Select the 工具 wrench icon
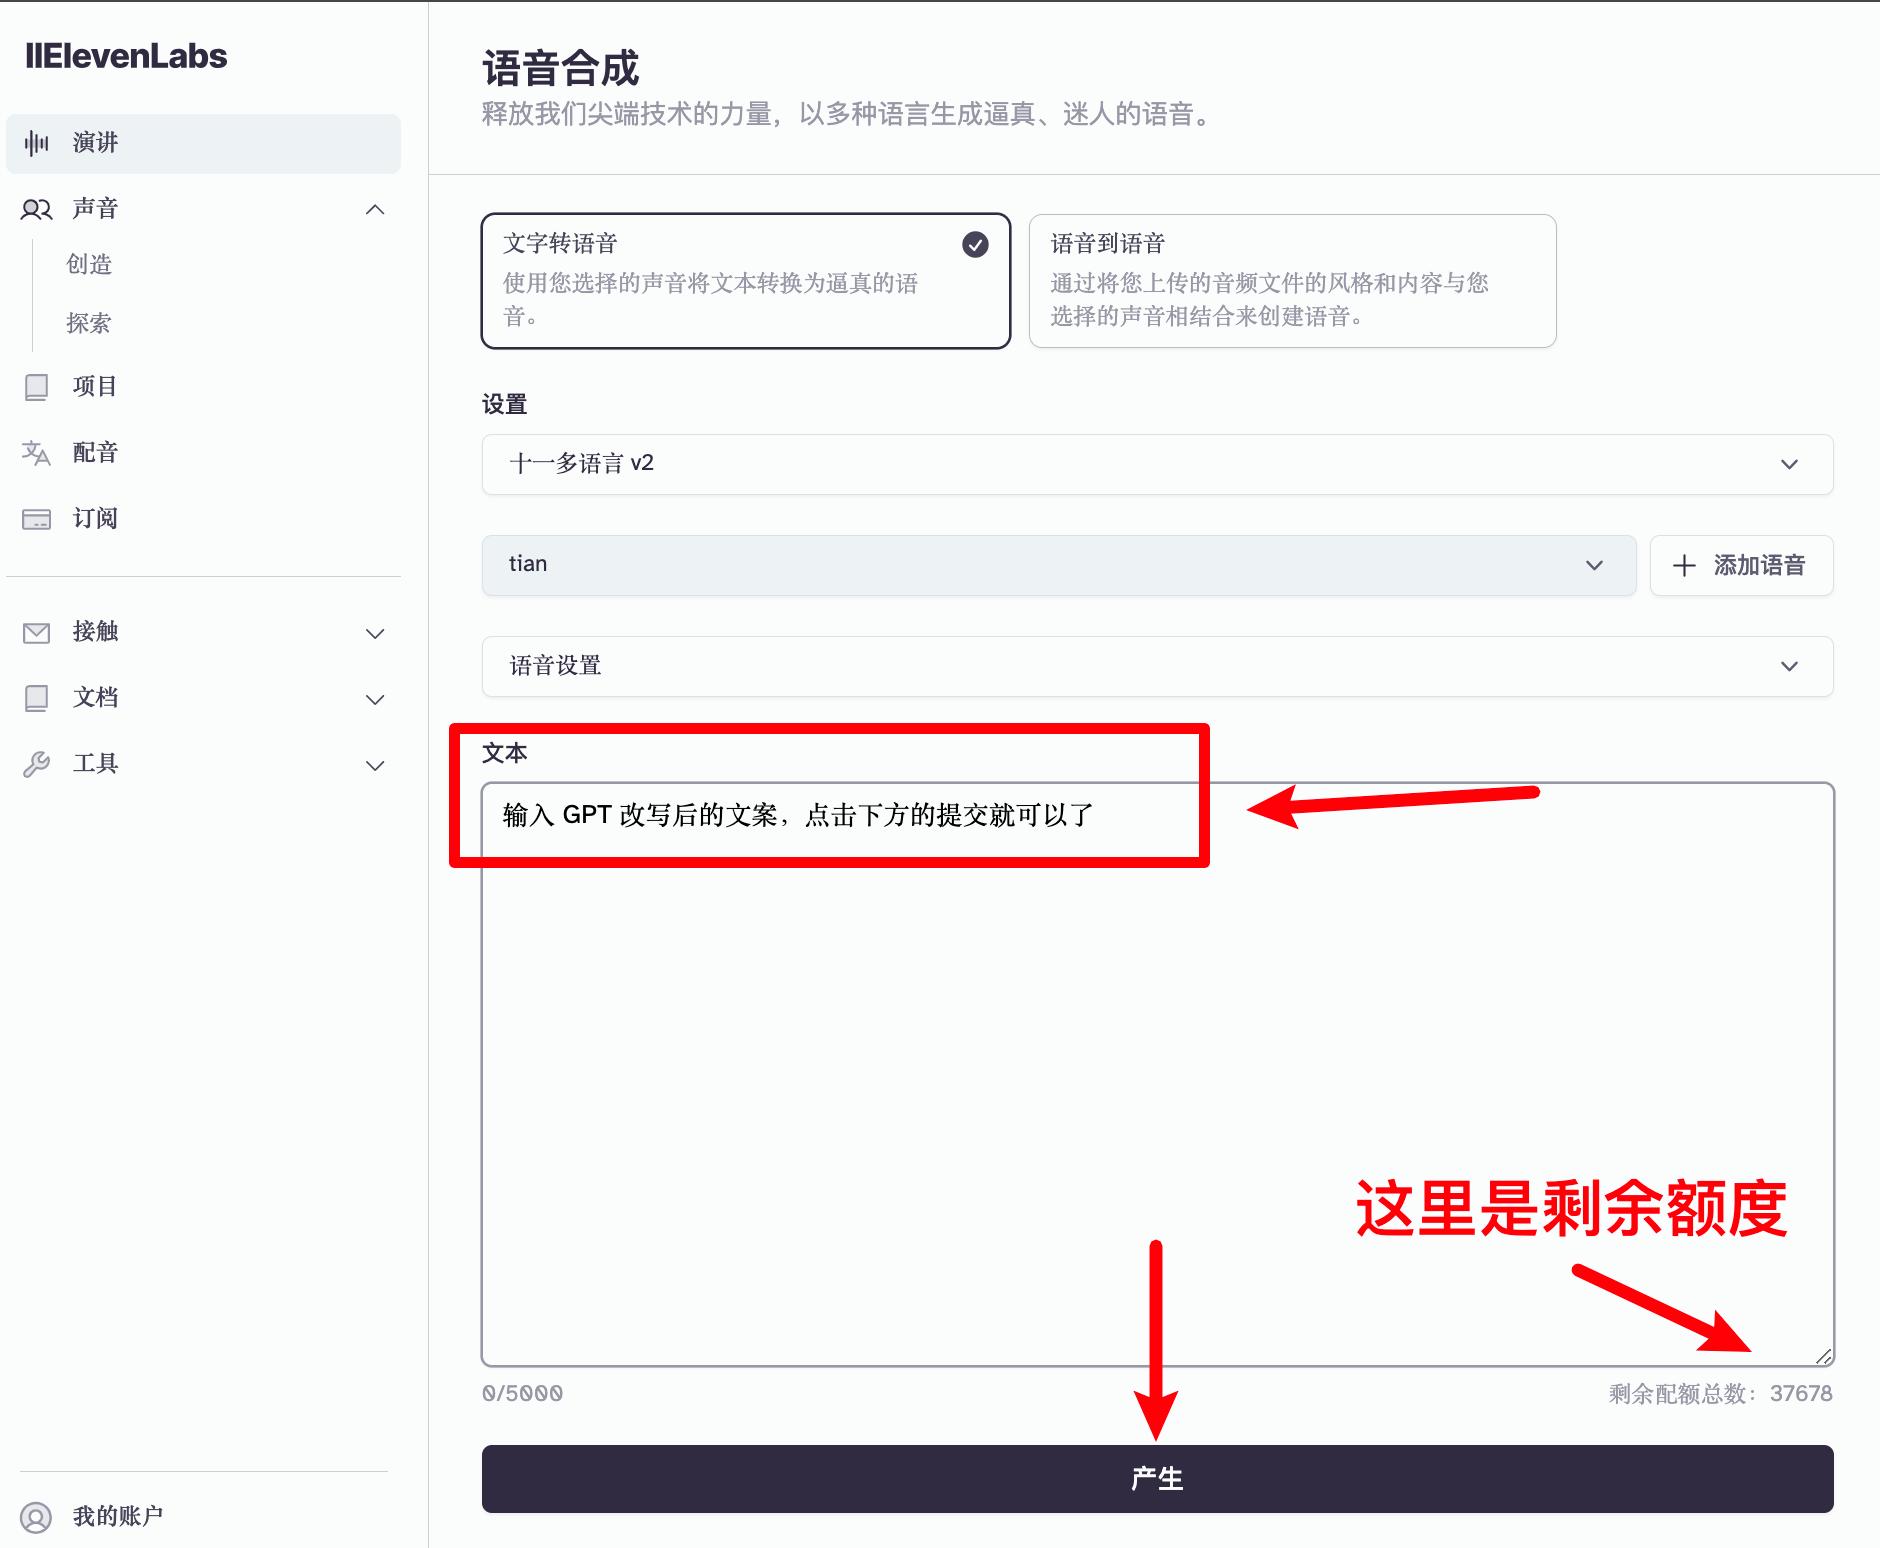 [x=36, y=763]
